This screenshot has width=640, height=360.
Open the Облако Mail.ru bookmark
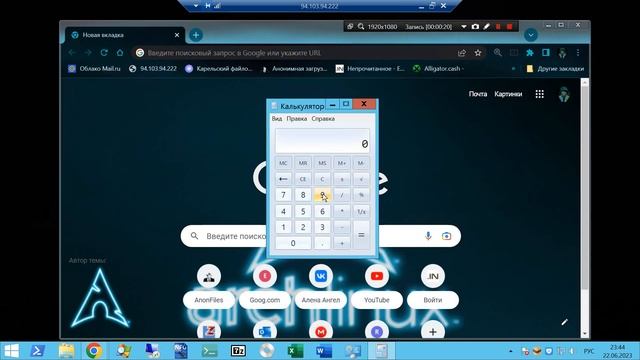coord(94,69)
